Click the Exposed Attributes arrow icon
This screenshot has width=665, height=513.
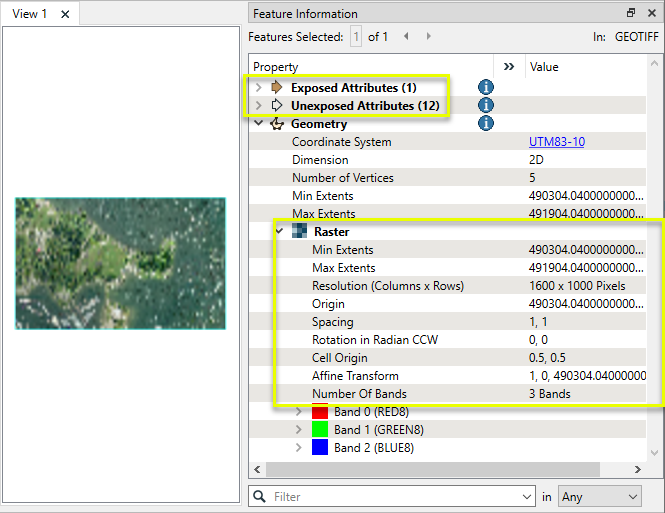pos(277,88)
